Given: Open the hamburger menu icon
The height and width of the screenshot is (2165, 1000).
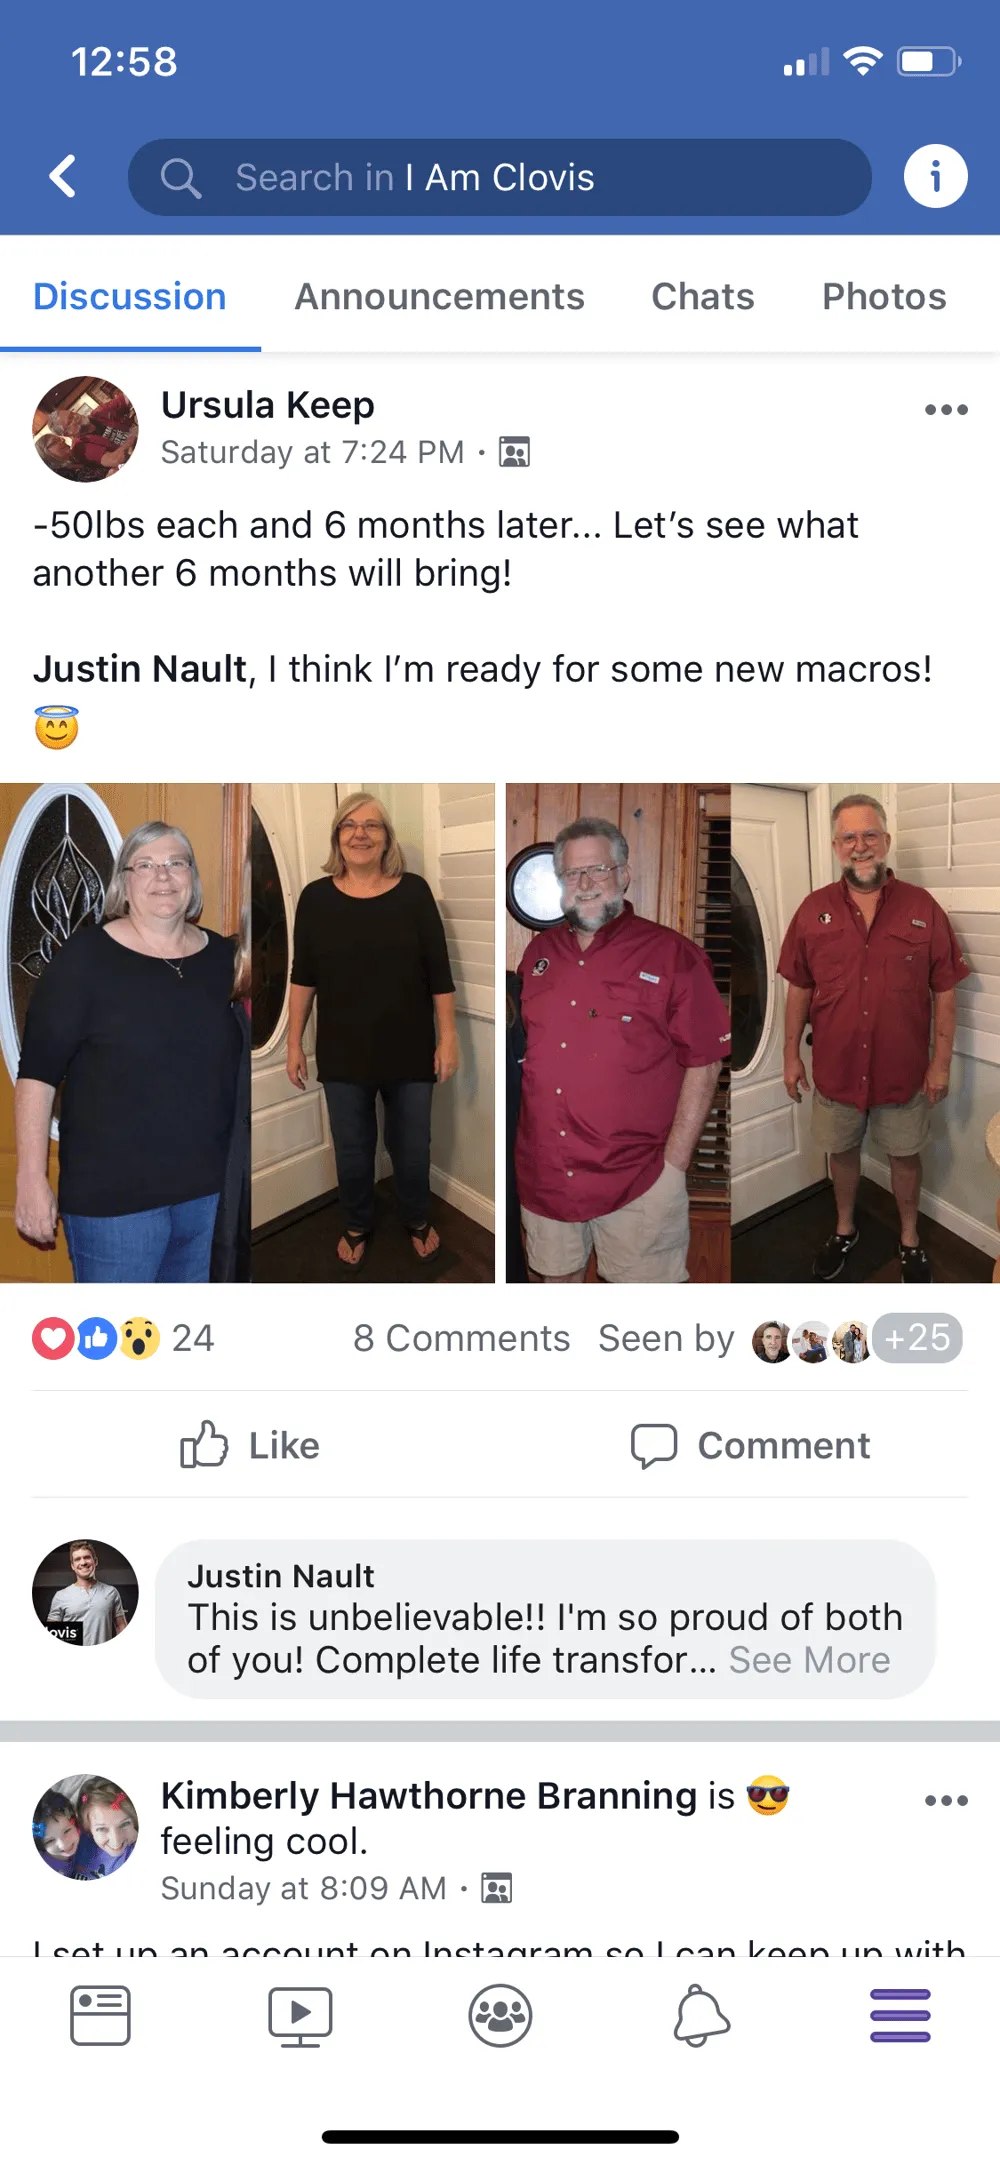Looking at the screenshot, I should point(900,2015).
